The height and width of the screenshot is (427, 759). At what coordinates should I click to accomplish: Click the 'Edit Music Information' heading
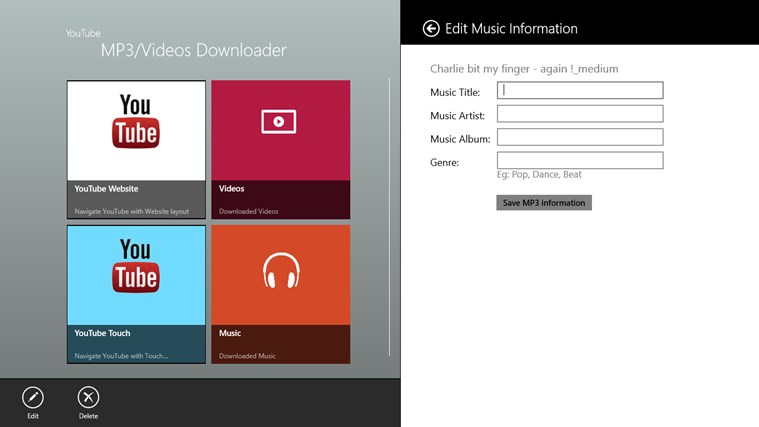(511, 29)
